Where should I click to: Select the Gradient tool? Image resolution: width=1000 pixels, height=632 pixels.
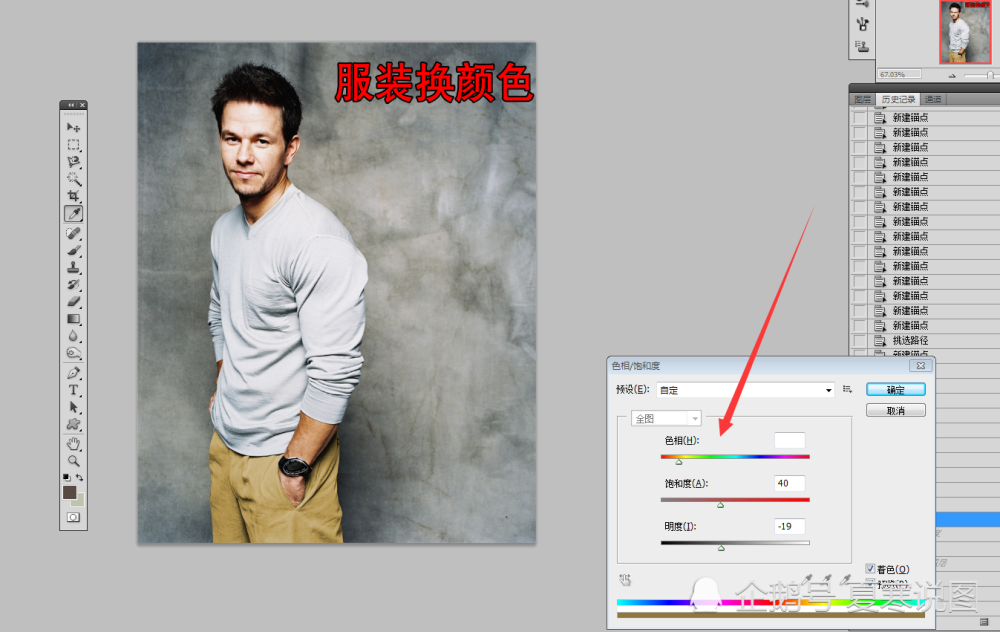pos(73,319)
